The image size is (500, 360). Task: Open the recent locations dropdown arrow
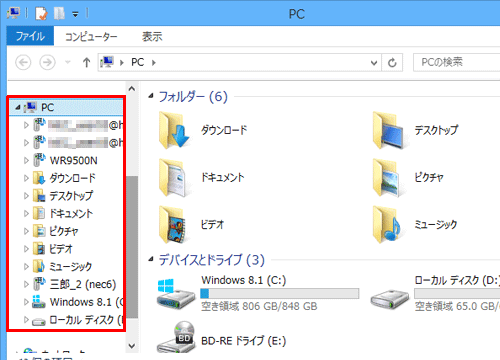(68, 62)
